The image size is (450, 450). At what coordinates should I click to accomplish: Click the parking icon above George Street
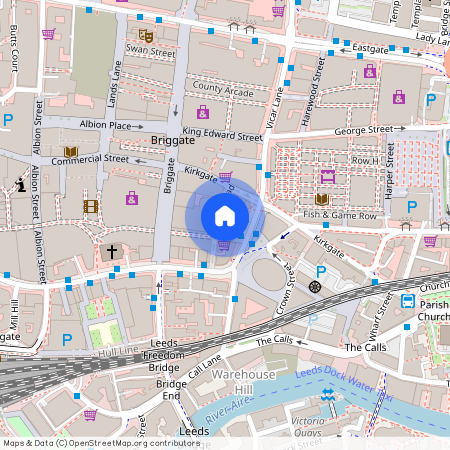(431, 100)
